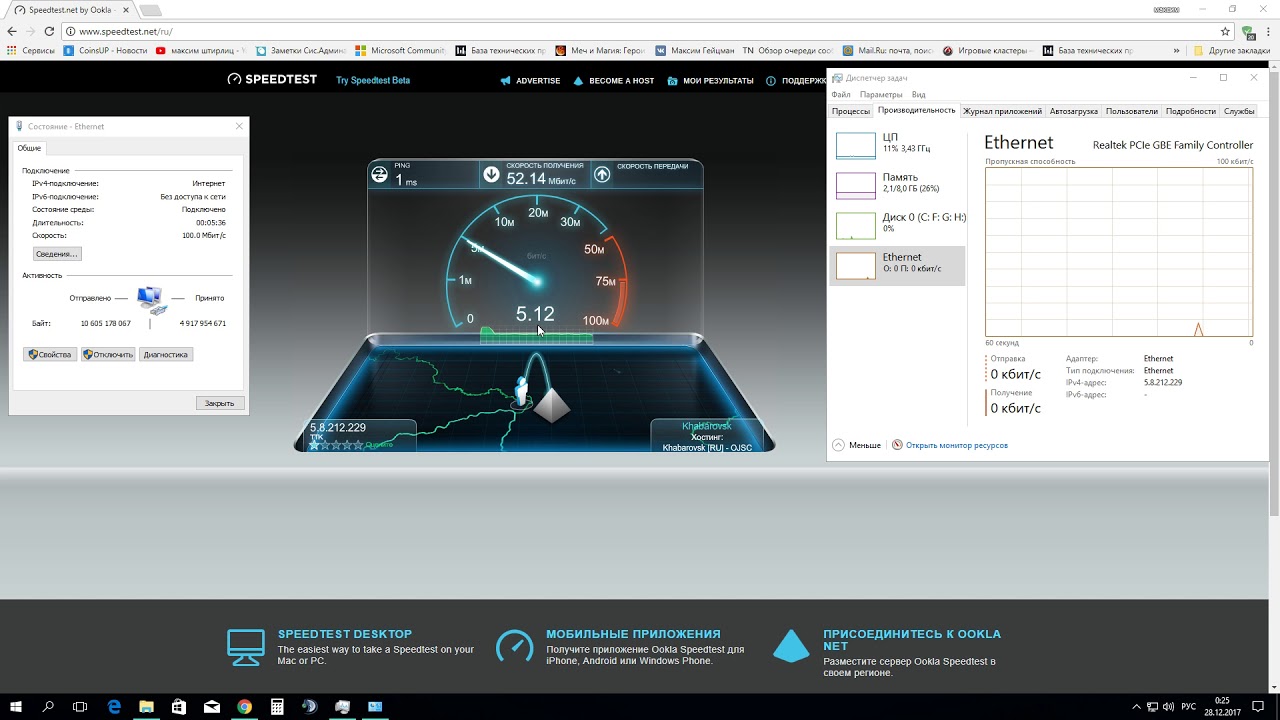Open the Параметры menu in Task Manager
This screenshot has height=720, width=1280.
pos(881,95)
